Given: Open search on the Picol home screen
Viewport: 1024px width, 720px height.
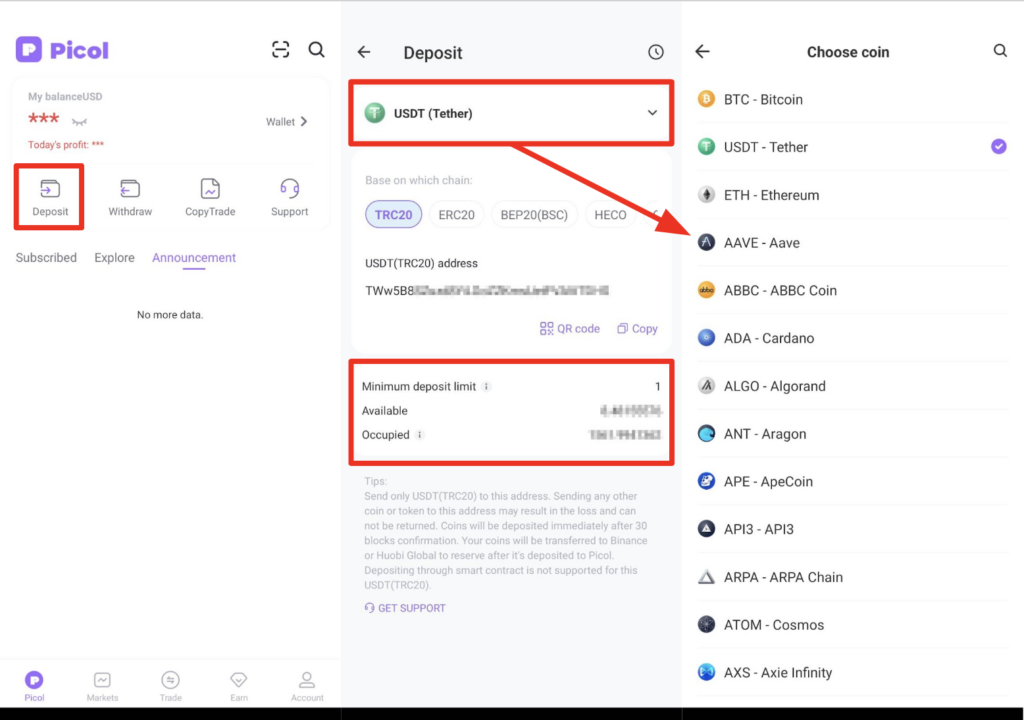Looking at the screenshot, I should click(x=317, y=50).
